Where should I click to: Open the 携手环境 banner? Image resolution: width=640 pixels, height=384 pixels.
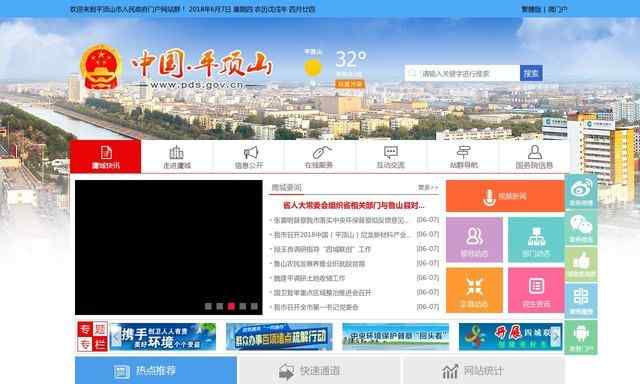(163, 337)
